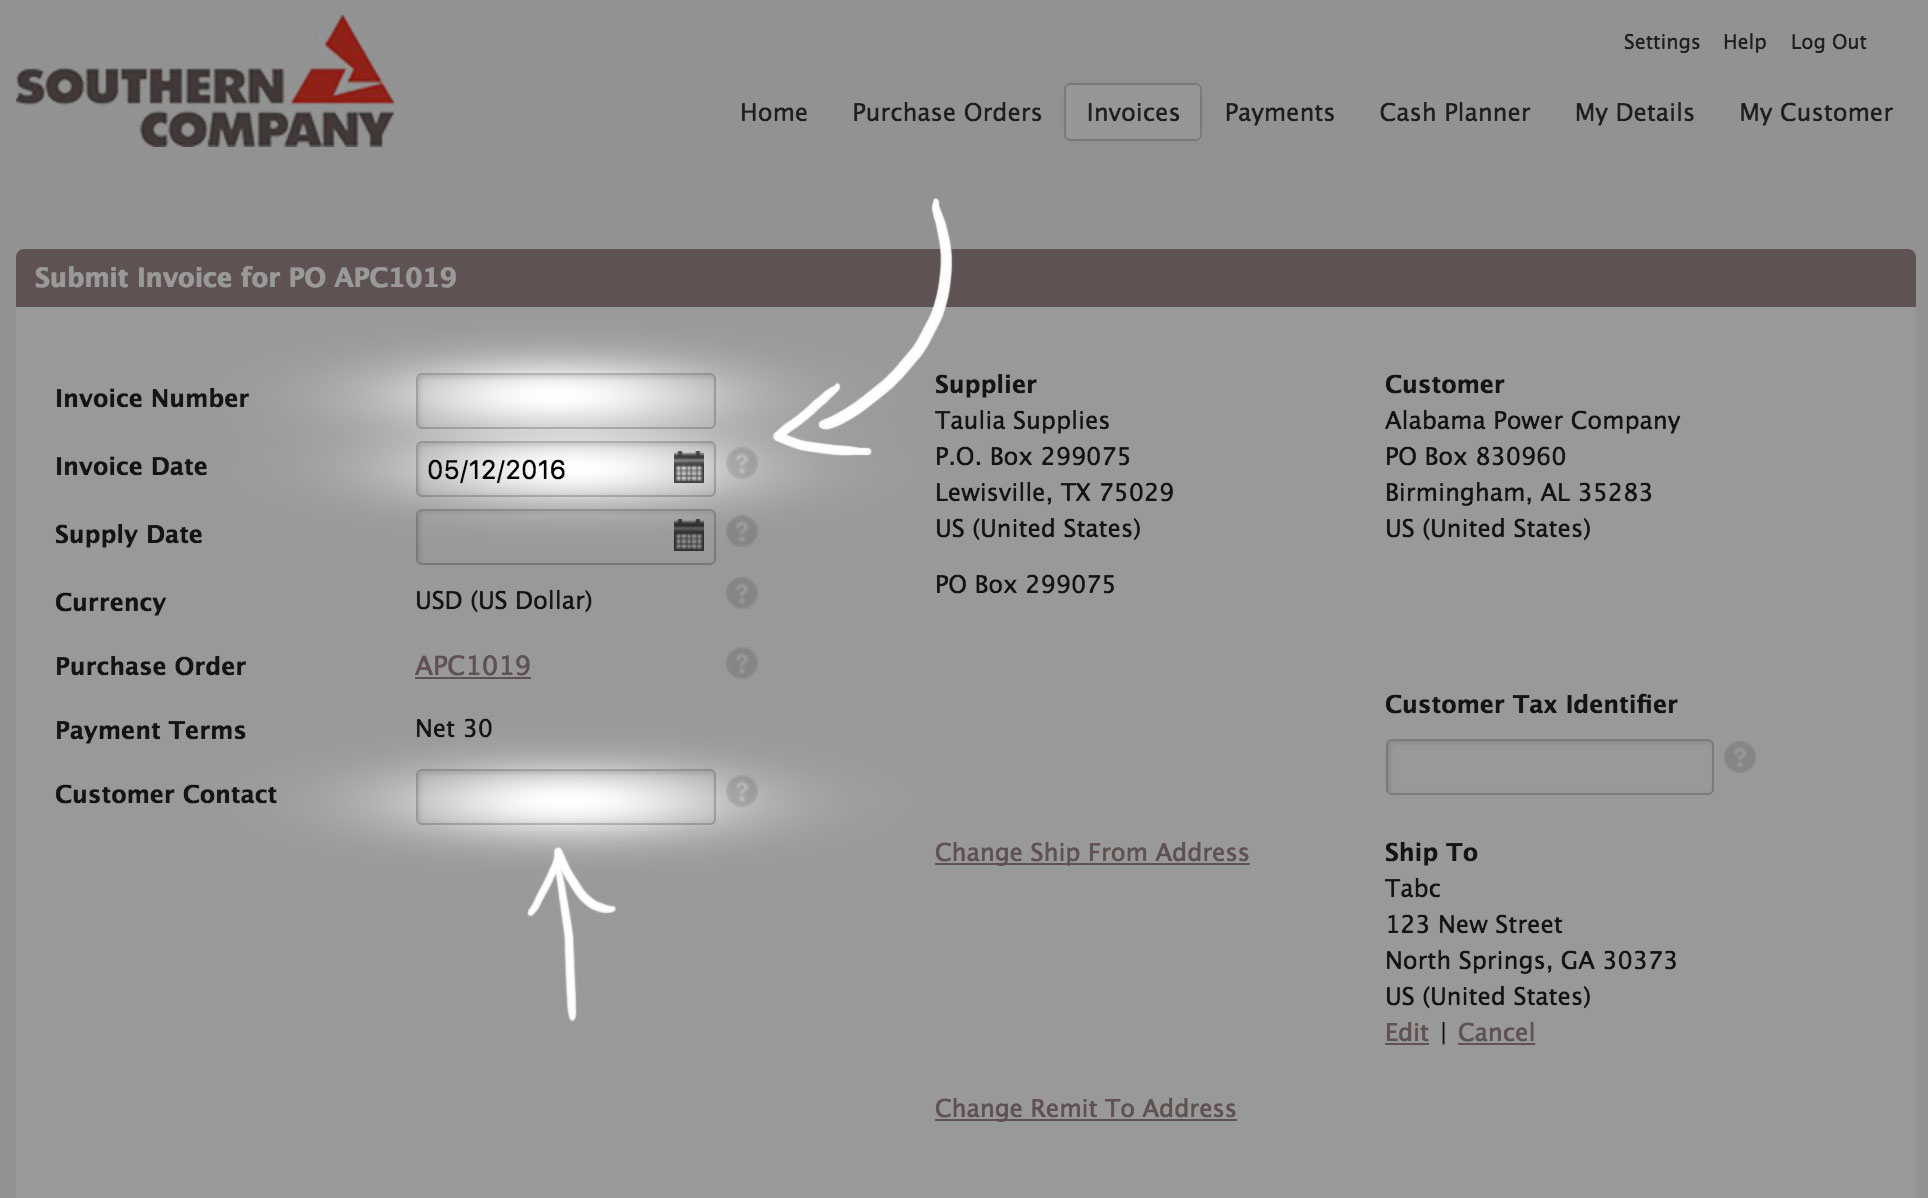Click the Customer Contact label
The width and height of the screenshot is (1928, 1198).
click(166, 794)
